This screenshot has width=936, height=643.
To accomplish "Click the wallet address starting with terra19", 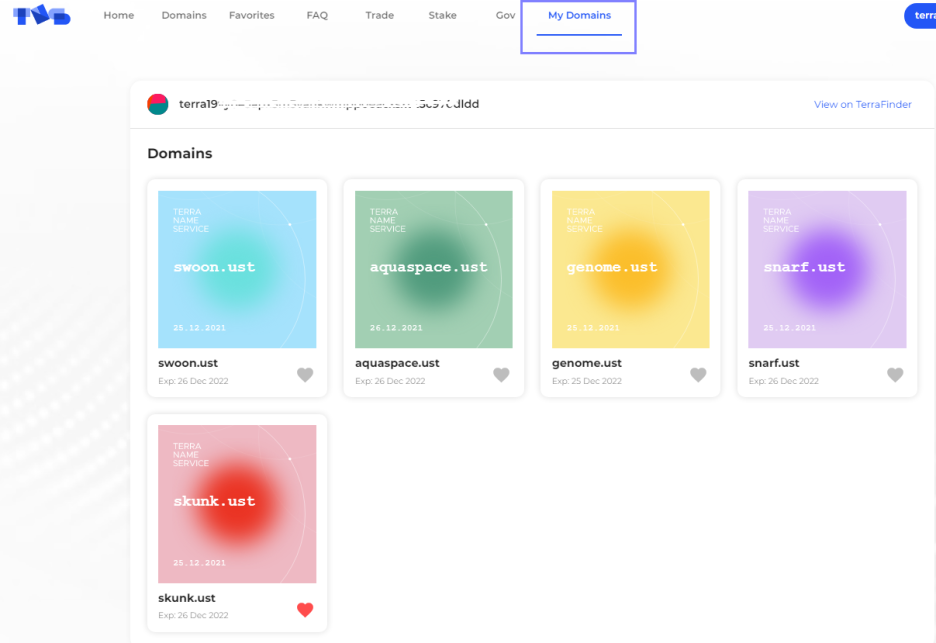I will (x=329, y=104).
